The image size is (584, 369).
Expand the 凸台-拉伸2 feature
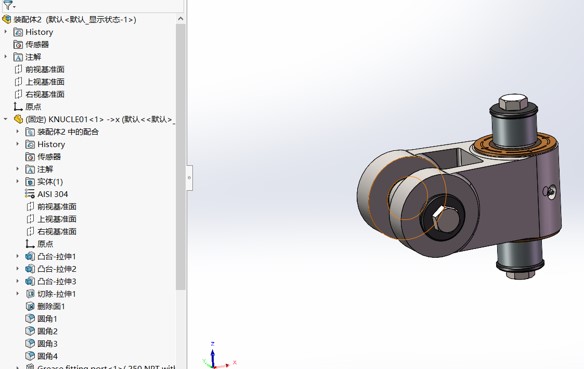pyautogui.click(x=18, y=269)
